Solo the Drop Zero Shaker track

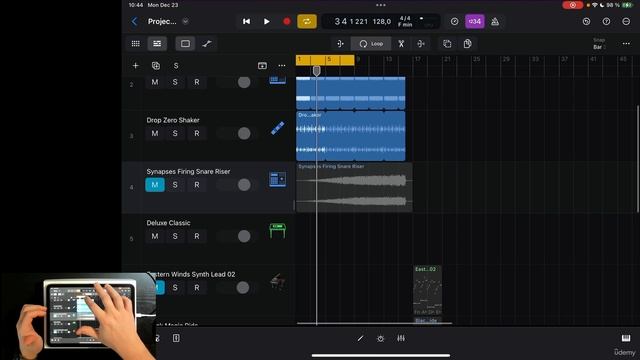[x=175, y=133]
